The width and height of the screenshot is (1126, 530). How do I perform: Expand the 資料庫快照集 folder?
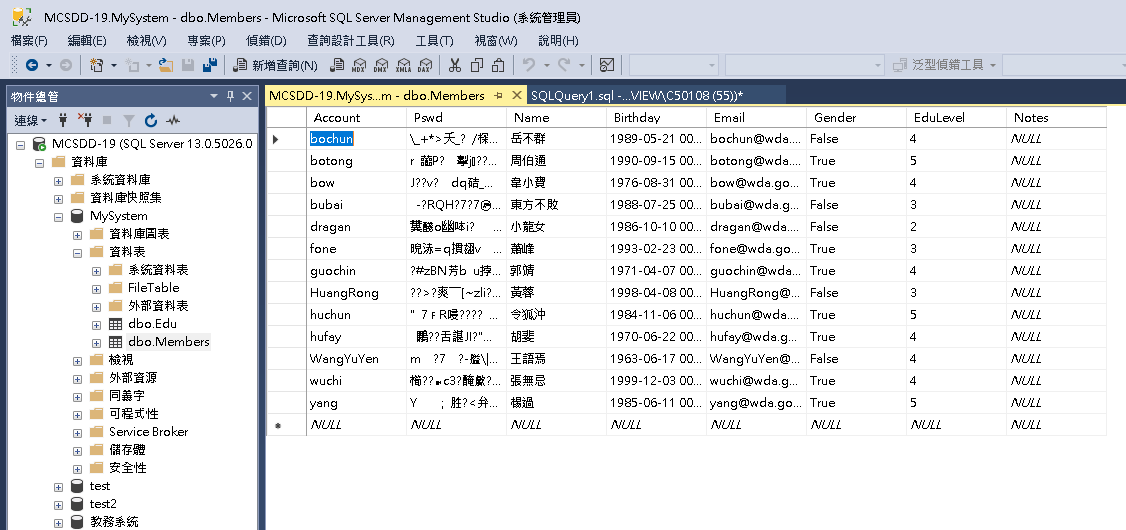pos(58,198)
